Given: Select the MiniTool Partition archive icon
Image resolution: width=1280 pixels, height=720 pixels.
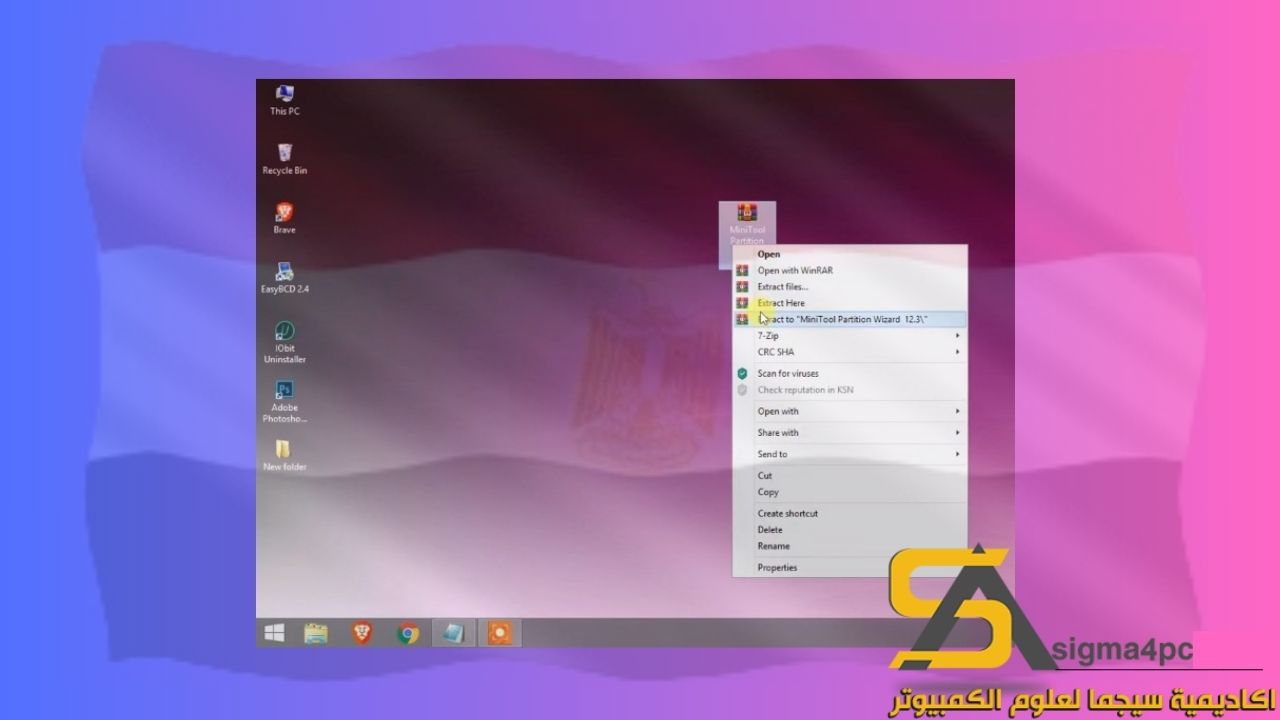Looking at the screenshot, I should click(x=747, y=224).
